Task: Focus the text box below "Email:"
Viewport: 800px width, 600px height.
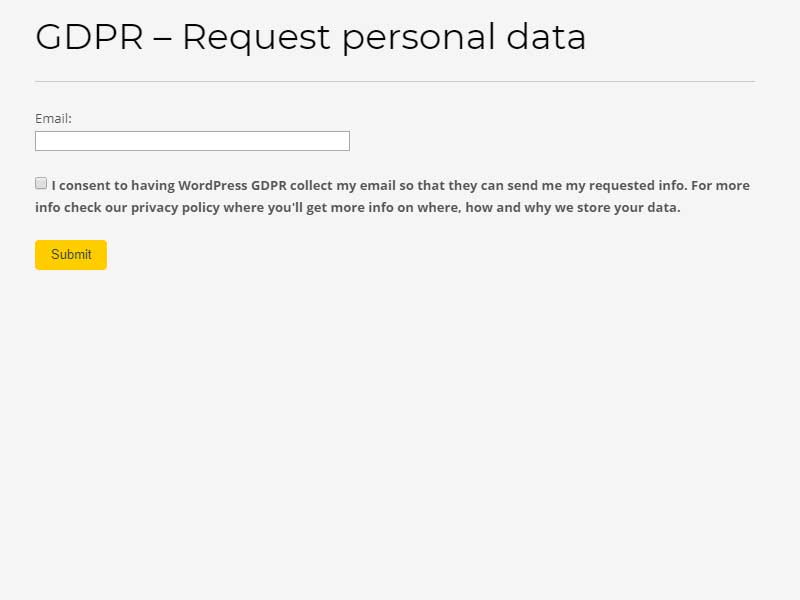Action: click(192, 141)
